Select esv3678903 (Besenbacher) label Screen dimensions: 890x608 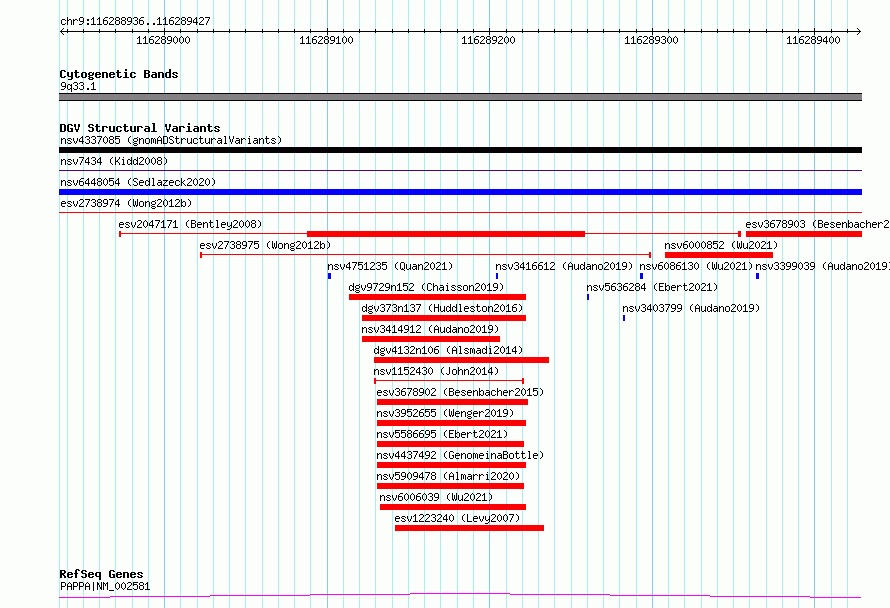pos(817,224)
